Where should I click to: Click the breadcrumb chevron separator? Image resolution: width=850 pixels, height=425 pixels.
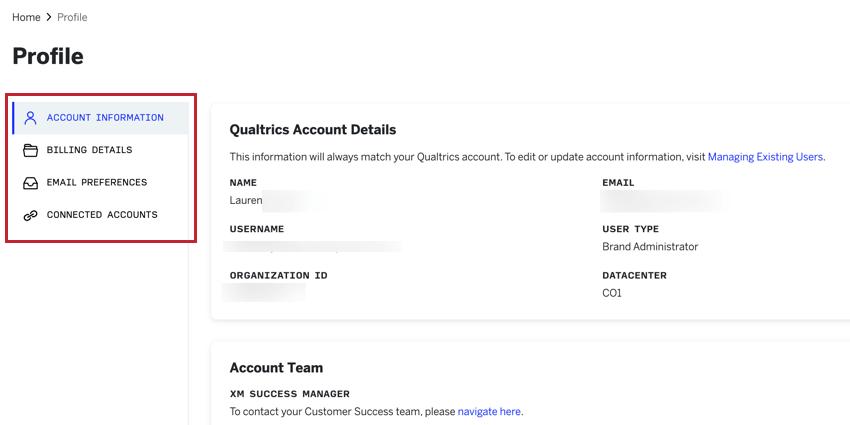[x=49, y=17]
